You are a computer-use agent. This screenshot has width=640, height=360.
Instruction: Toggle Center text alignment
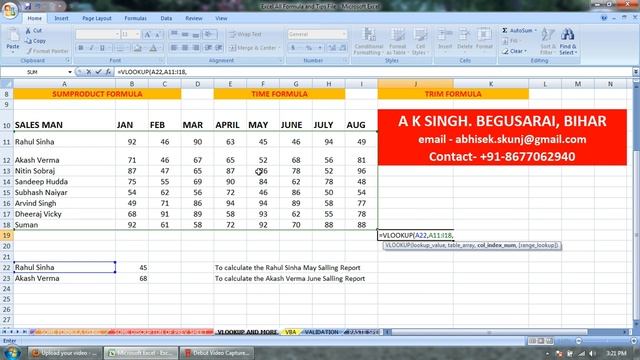(x=185, y=48)
